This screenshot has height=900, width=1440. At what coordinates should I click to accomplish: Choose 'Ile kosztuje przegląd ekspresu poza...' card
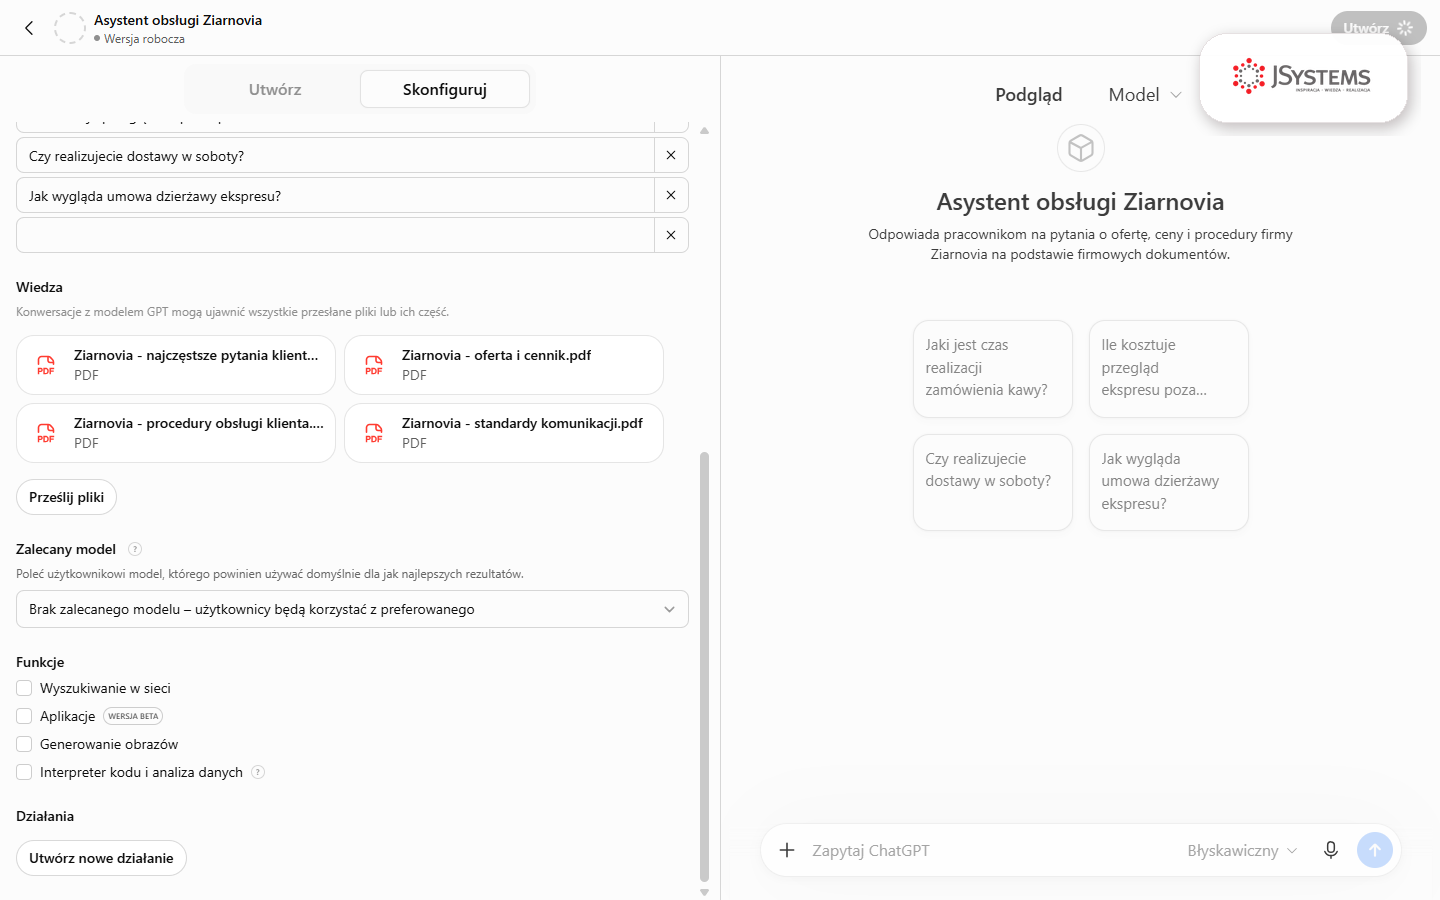point(1169,368)
